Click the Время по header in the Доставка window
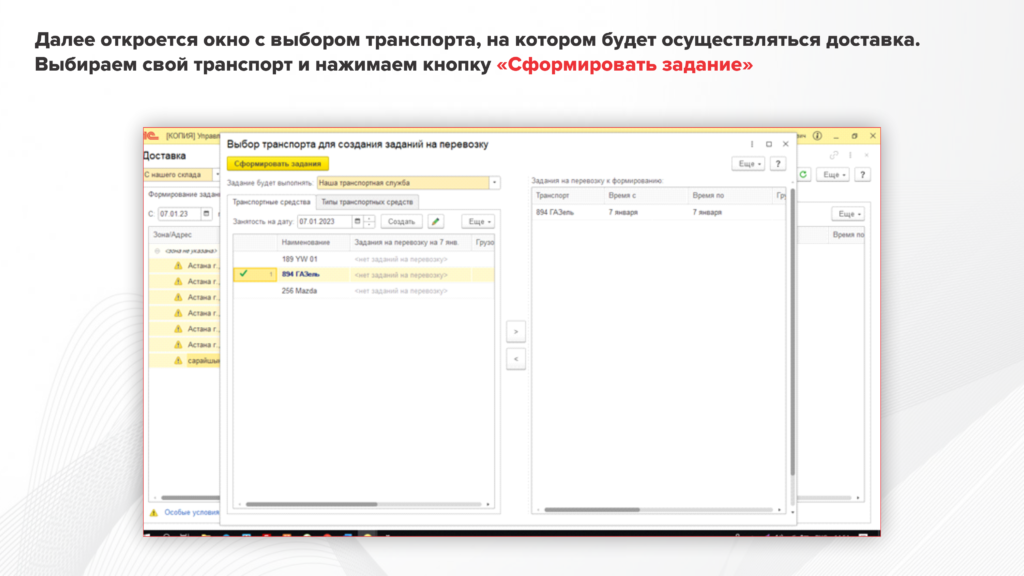This screenshot has width=1024, height=576. click(x=848, y=234)
